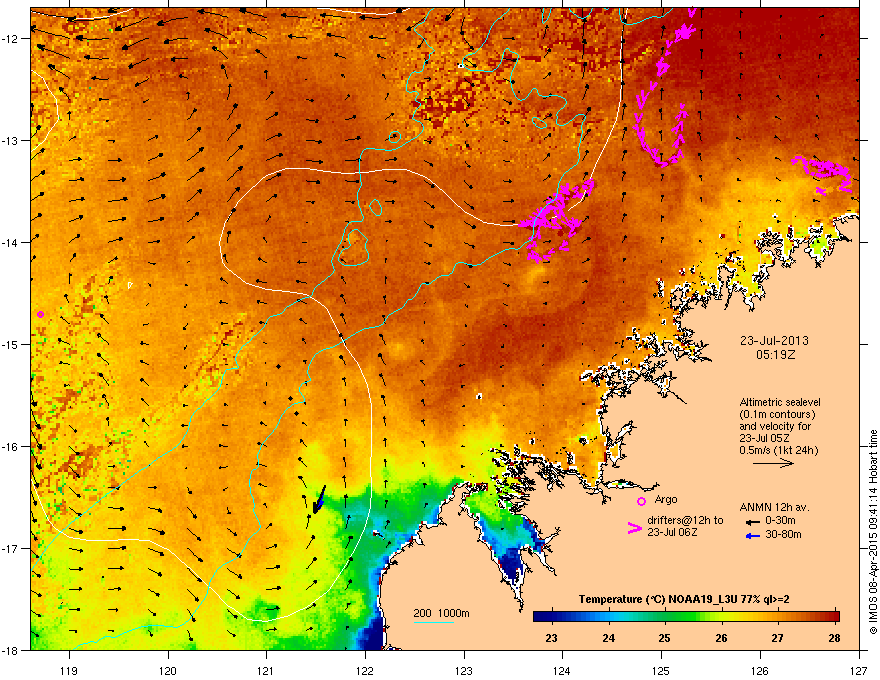Click the '23' colorbar tick label
The height and width of the screenshot is (680, 880).
[552, 638]
